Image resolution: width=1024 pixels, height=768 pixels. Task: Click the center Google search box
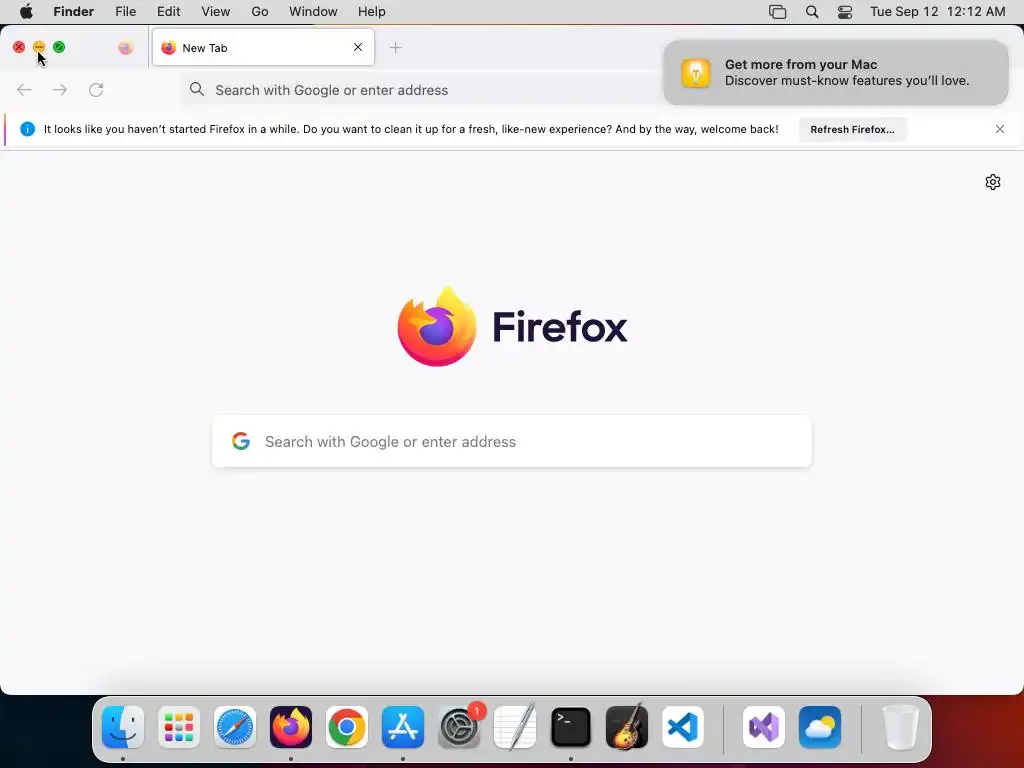point(512,441)
